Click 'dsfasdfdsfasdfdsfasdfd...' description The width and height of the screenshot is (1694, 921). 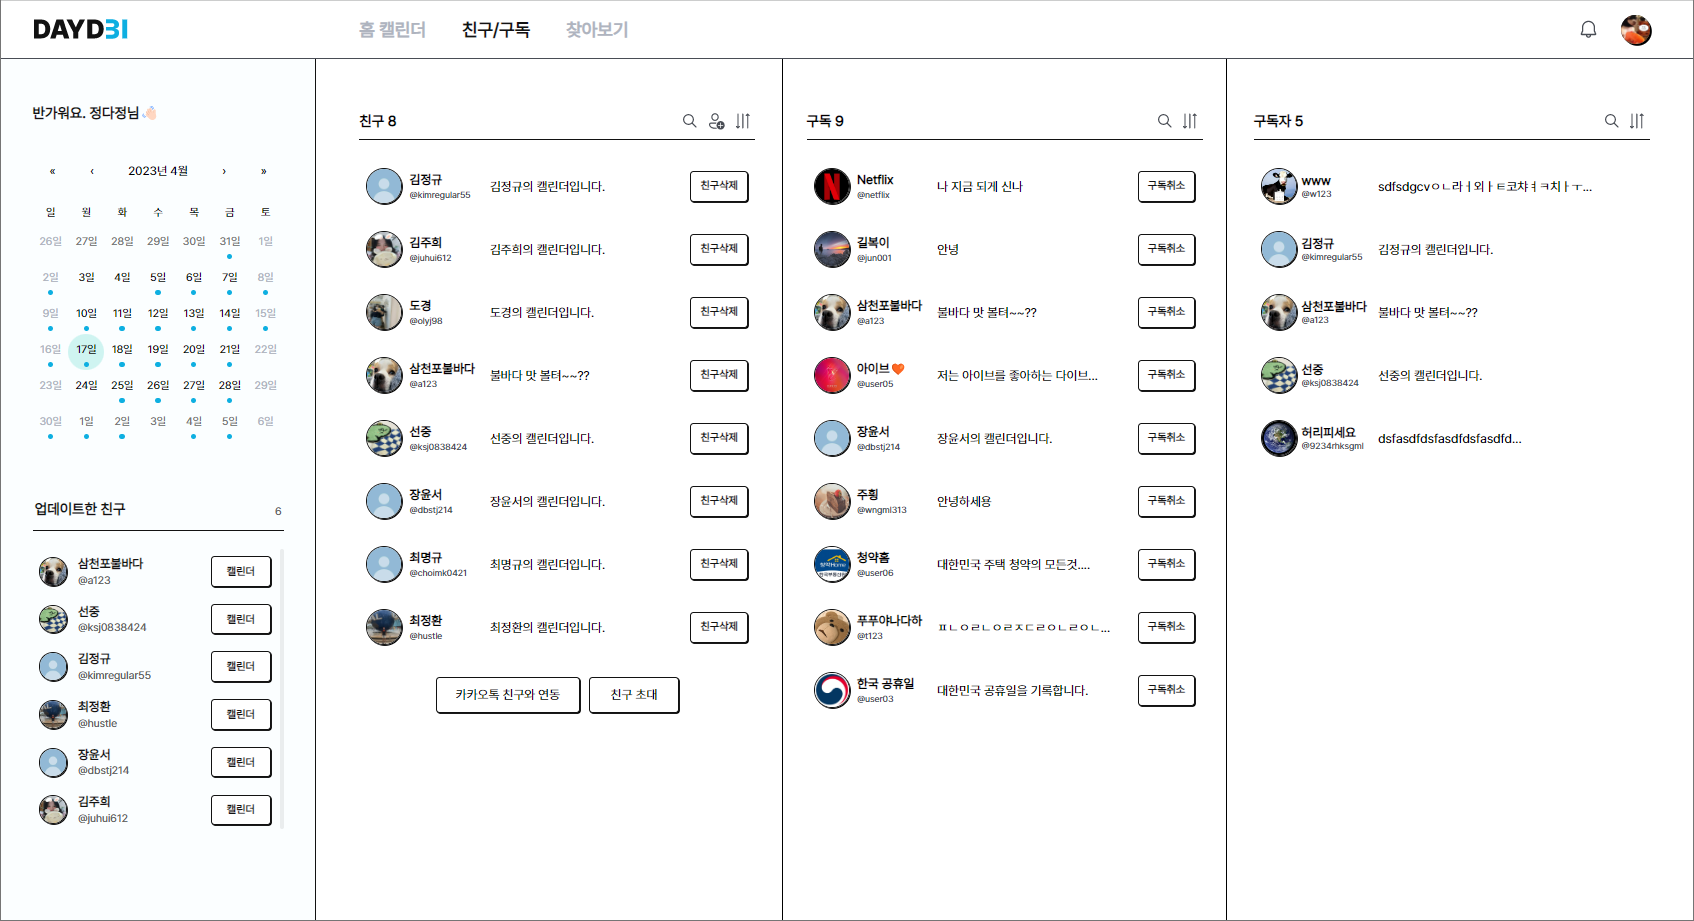tap(1449, 438)
